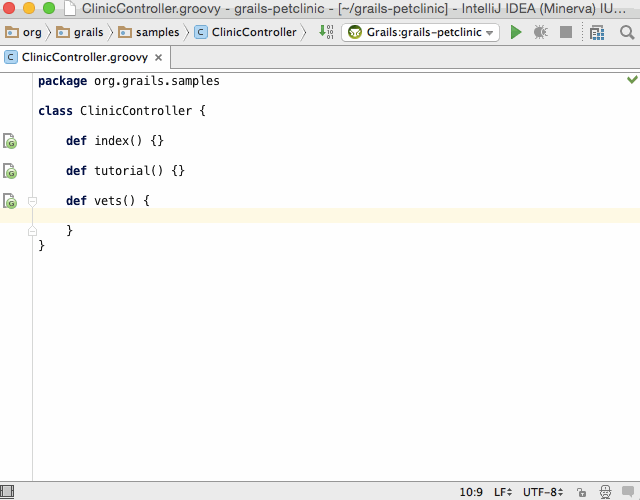Click the green inspection checkmark
Screen dimensions: 640x500
632,80
